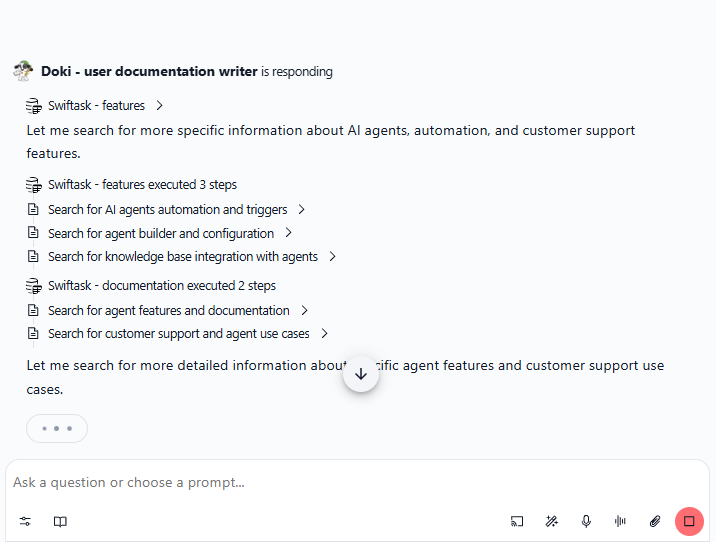Click the magic wand prompt enhance icon
This screenshot has width=716, height=542.
pos(552,521)
